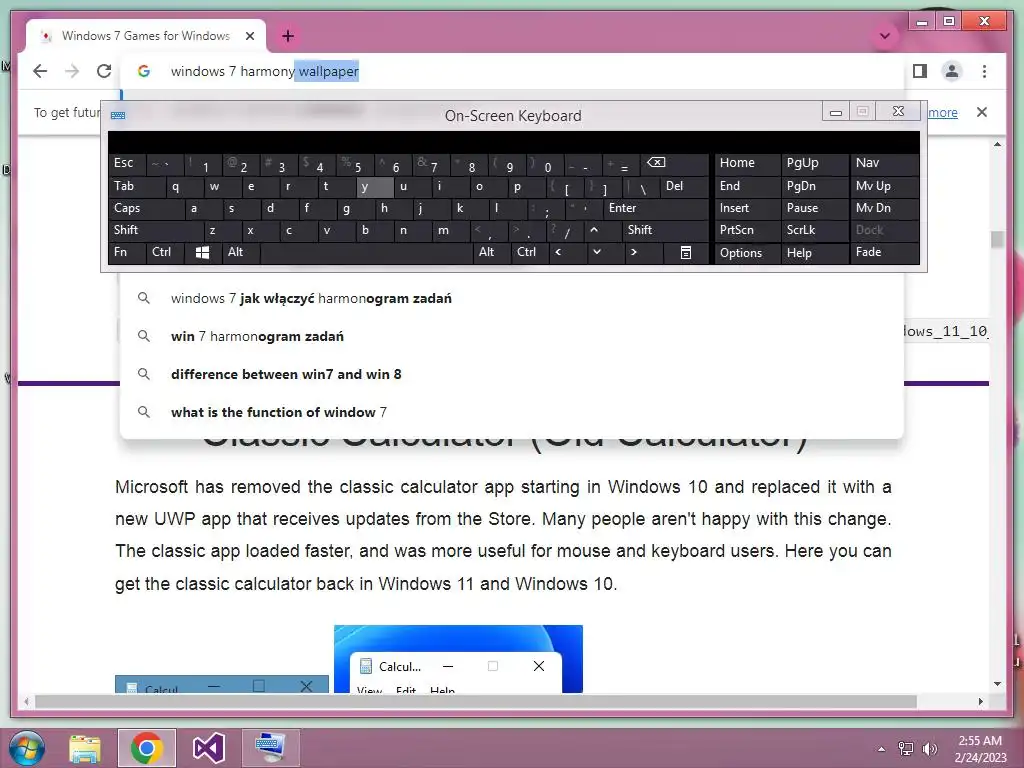Click On-Screen Keyboard taskbar icon
This screenshot has height=768, width=1024.
click(x=270, y=748)
